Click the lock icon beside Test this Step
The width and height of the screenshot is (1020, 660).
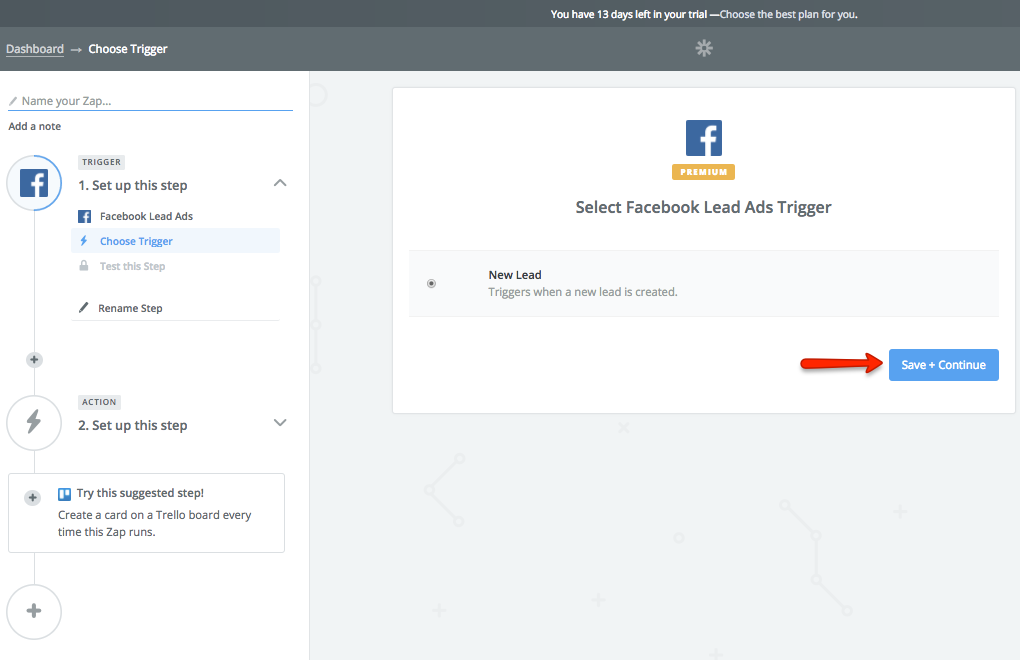pyautogui.click(x=84, y=266)
